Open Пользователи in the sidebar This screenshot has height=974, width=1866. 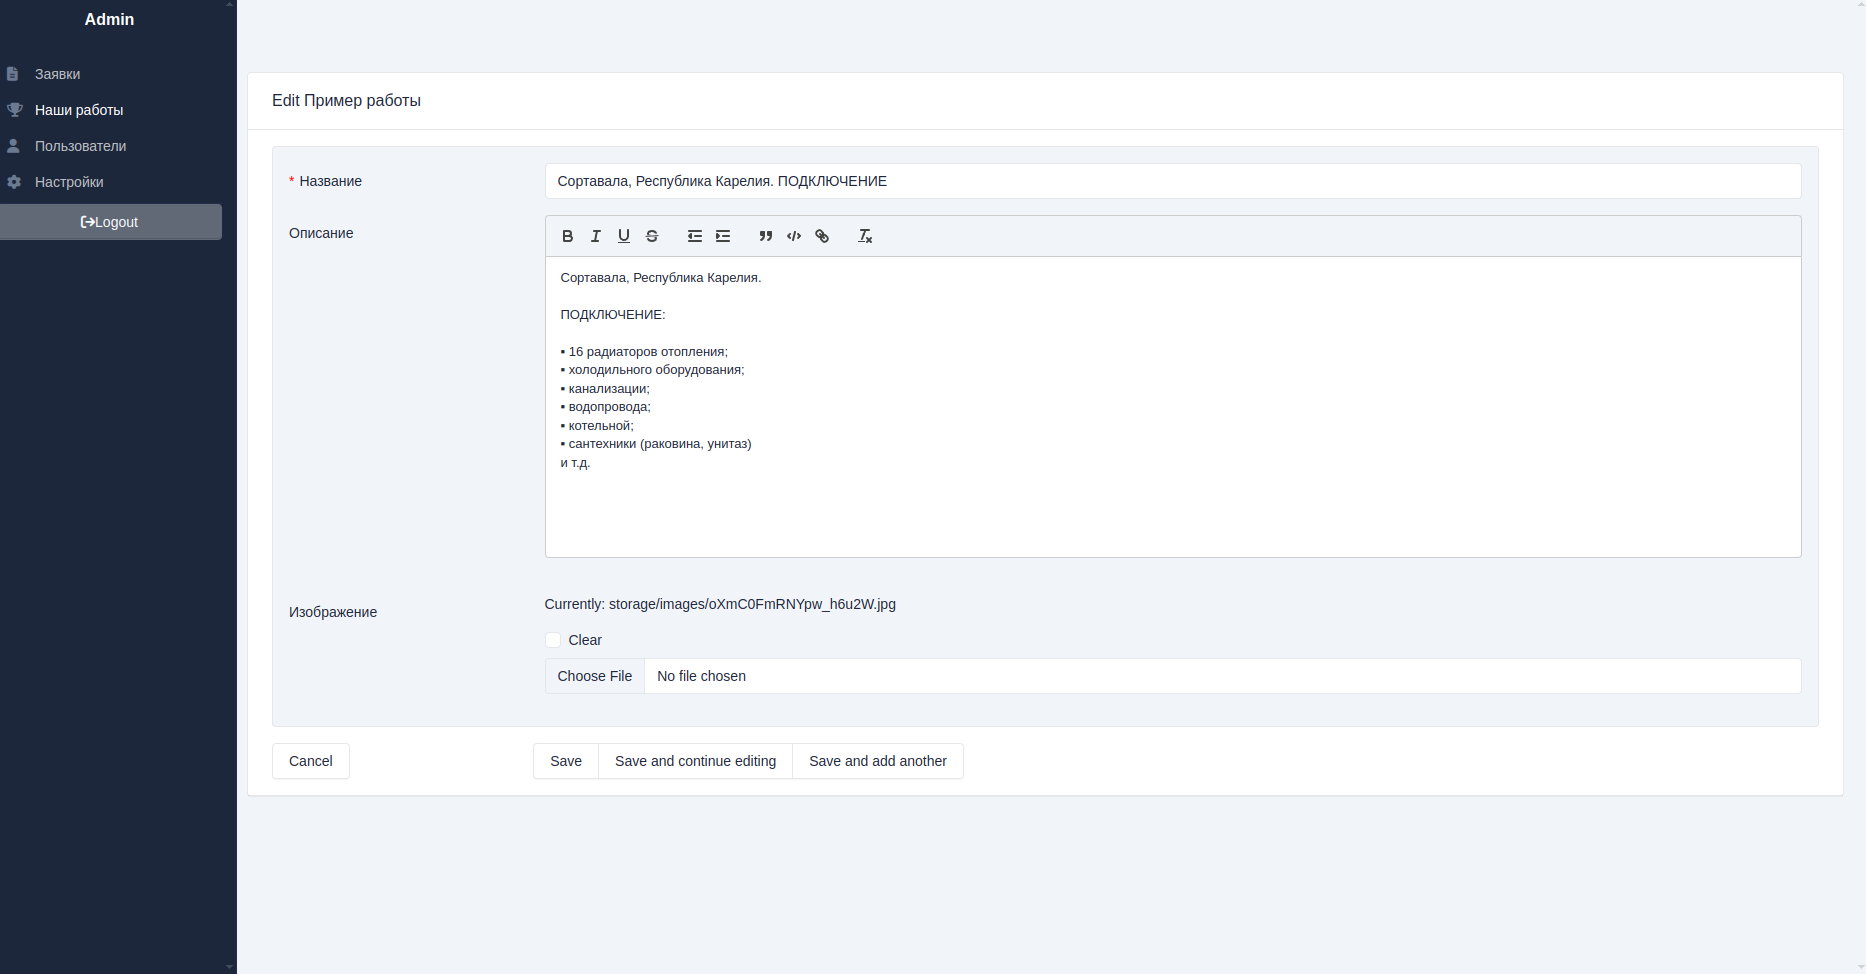[80, 146]
